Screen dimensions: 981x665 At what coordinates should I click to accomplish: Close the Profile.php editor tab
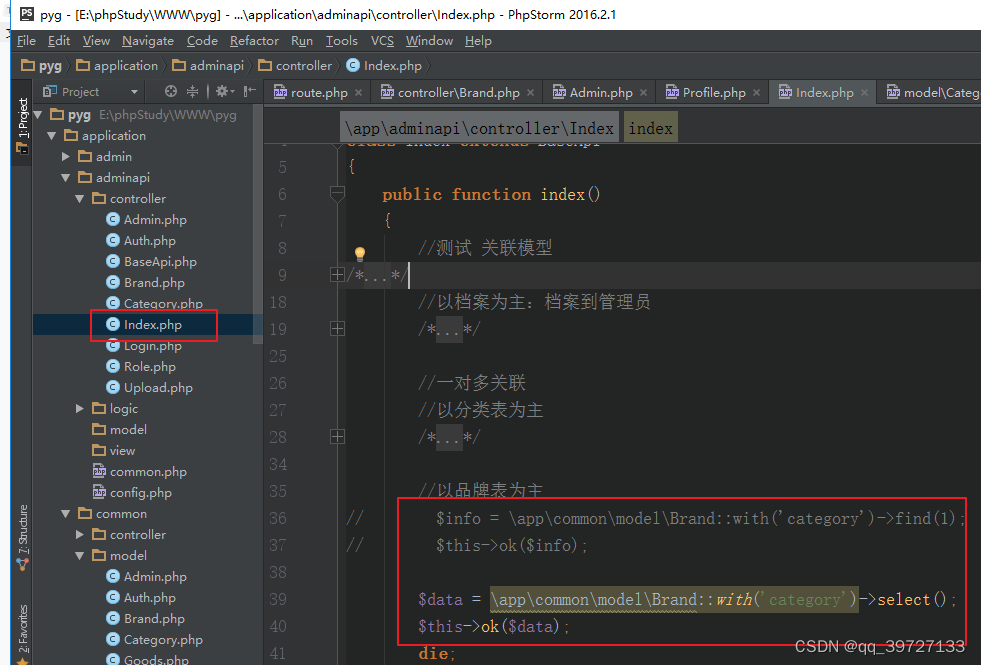point(756,93)
